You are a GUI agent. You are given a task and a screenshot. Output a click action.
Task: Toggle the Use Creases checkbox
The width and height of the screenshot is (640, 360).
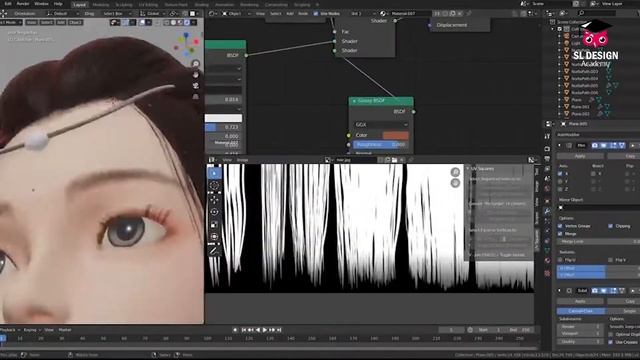click(x=611, y=342)
